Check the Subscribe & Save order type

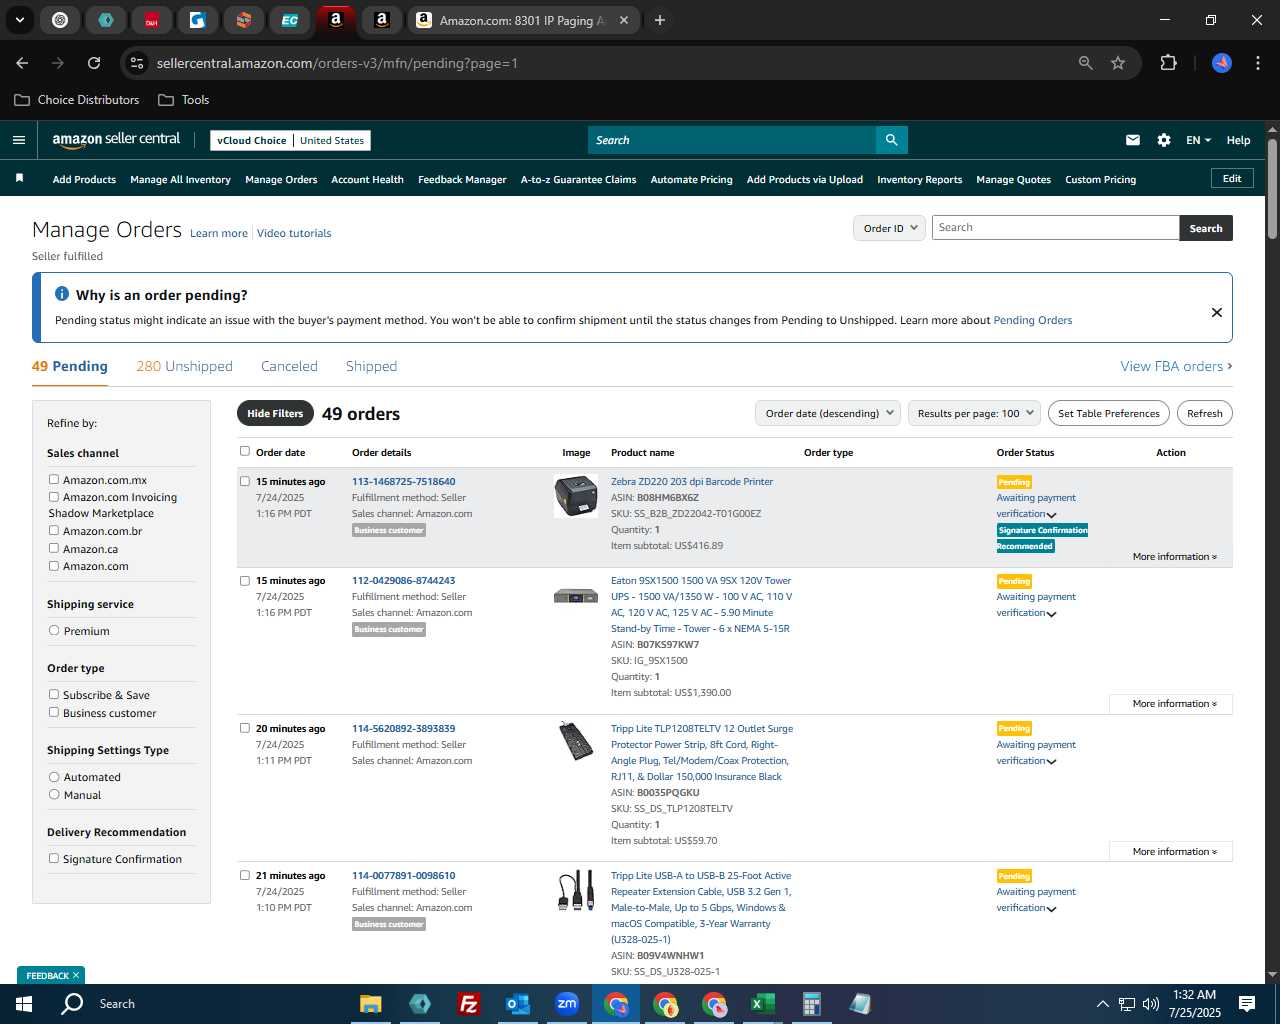(54, 695)
